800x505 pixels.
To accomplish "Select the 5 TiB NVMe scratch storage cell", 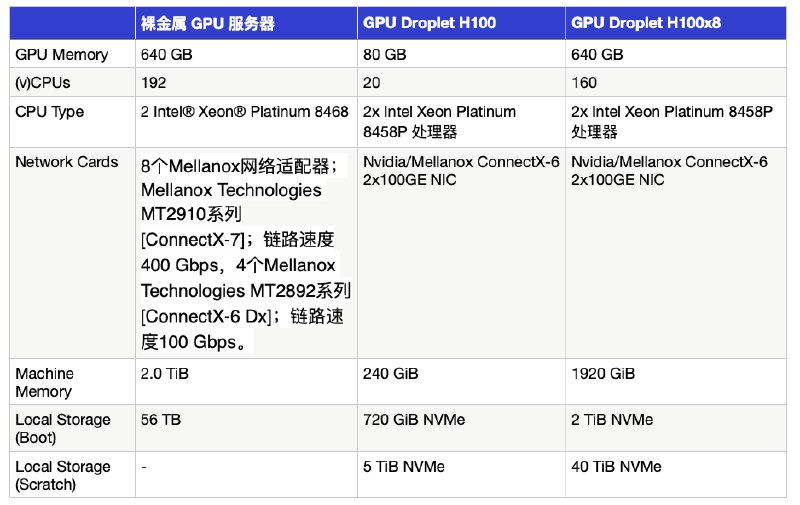I will pyautogui.click(x=404, y=467).
